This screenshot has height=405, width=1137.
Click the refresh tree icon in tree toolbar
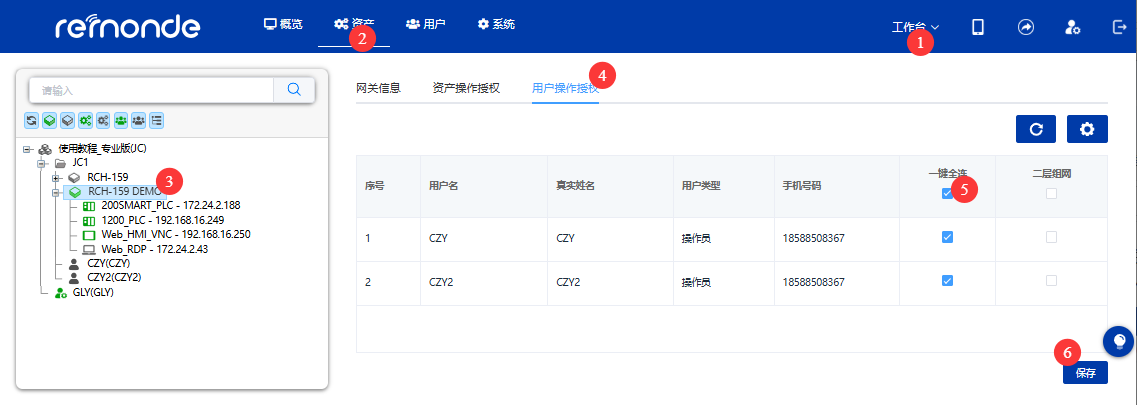(x=32, y=120)
